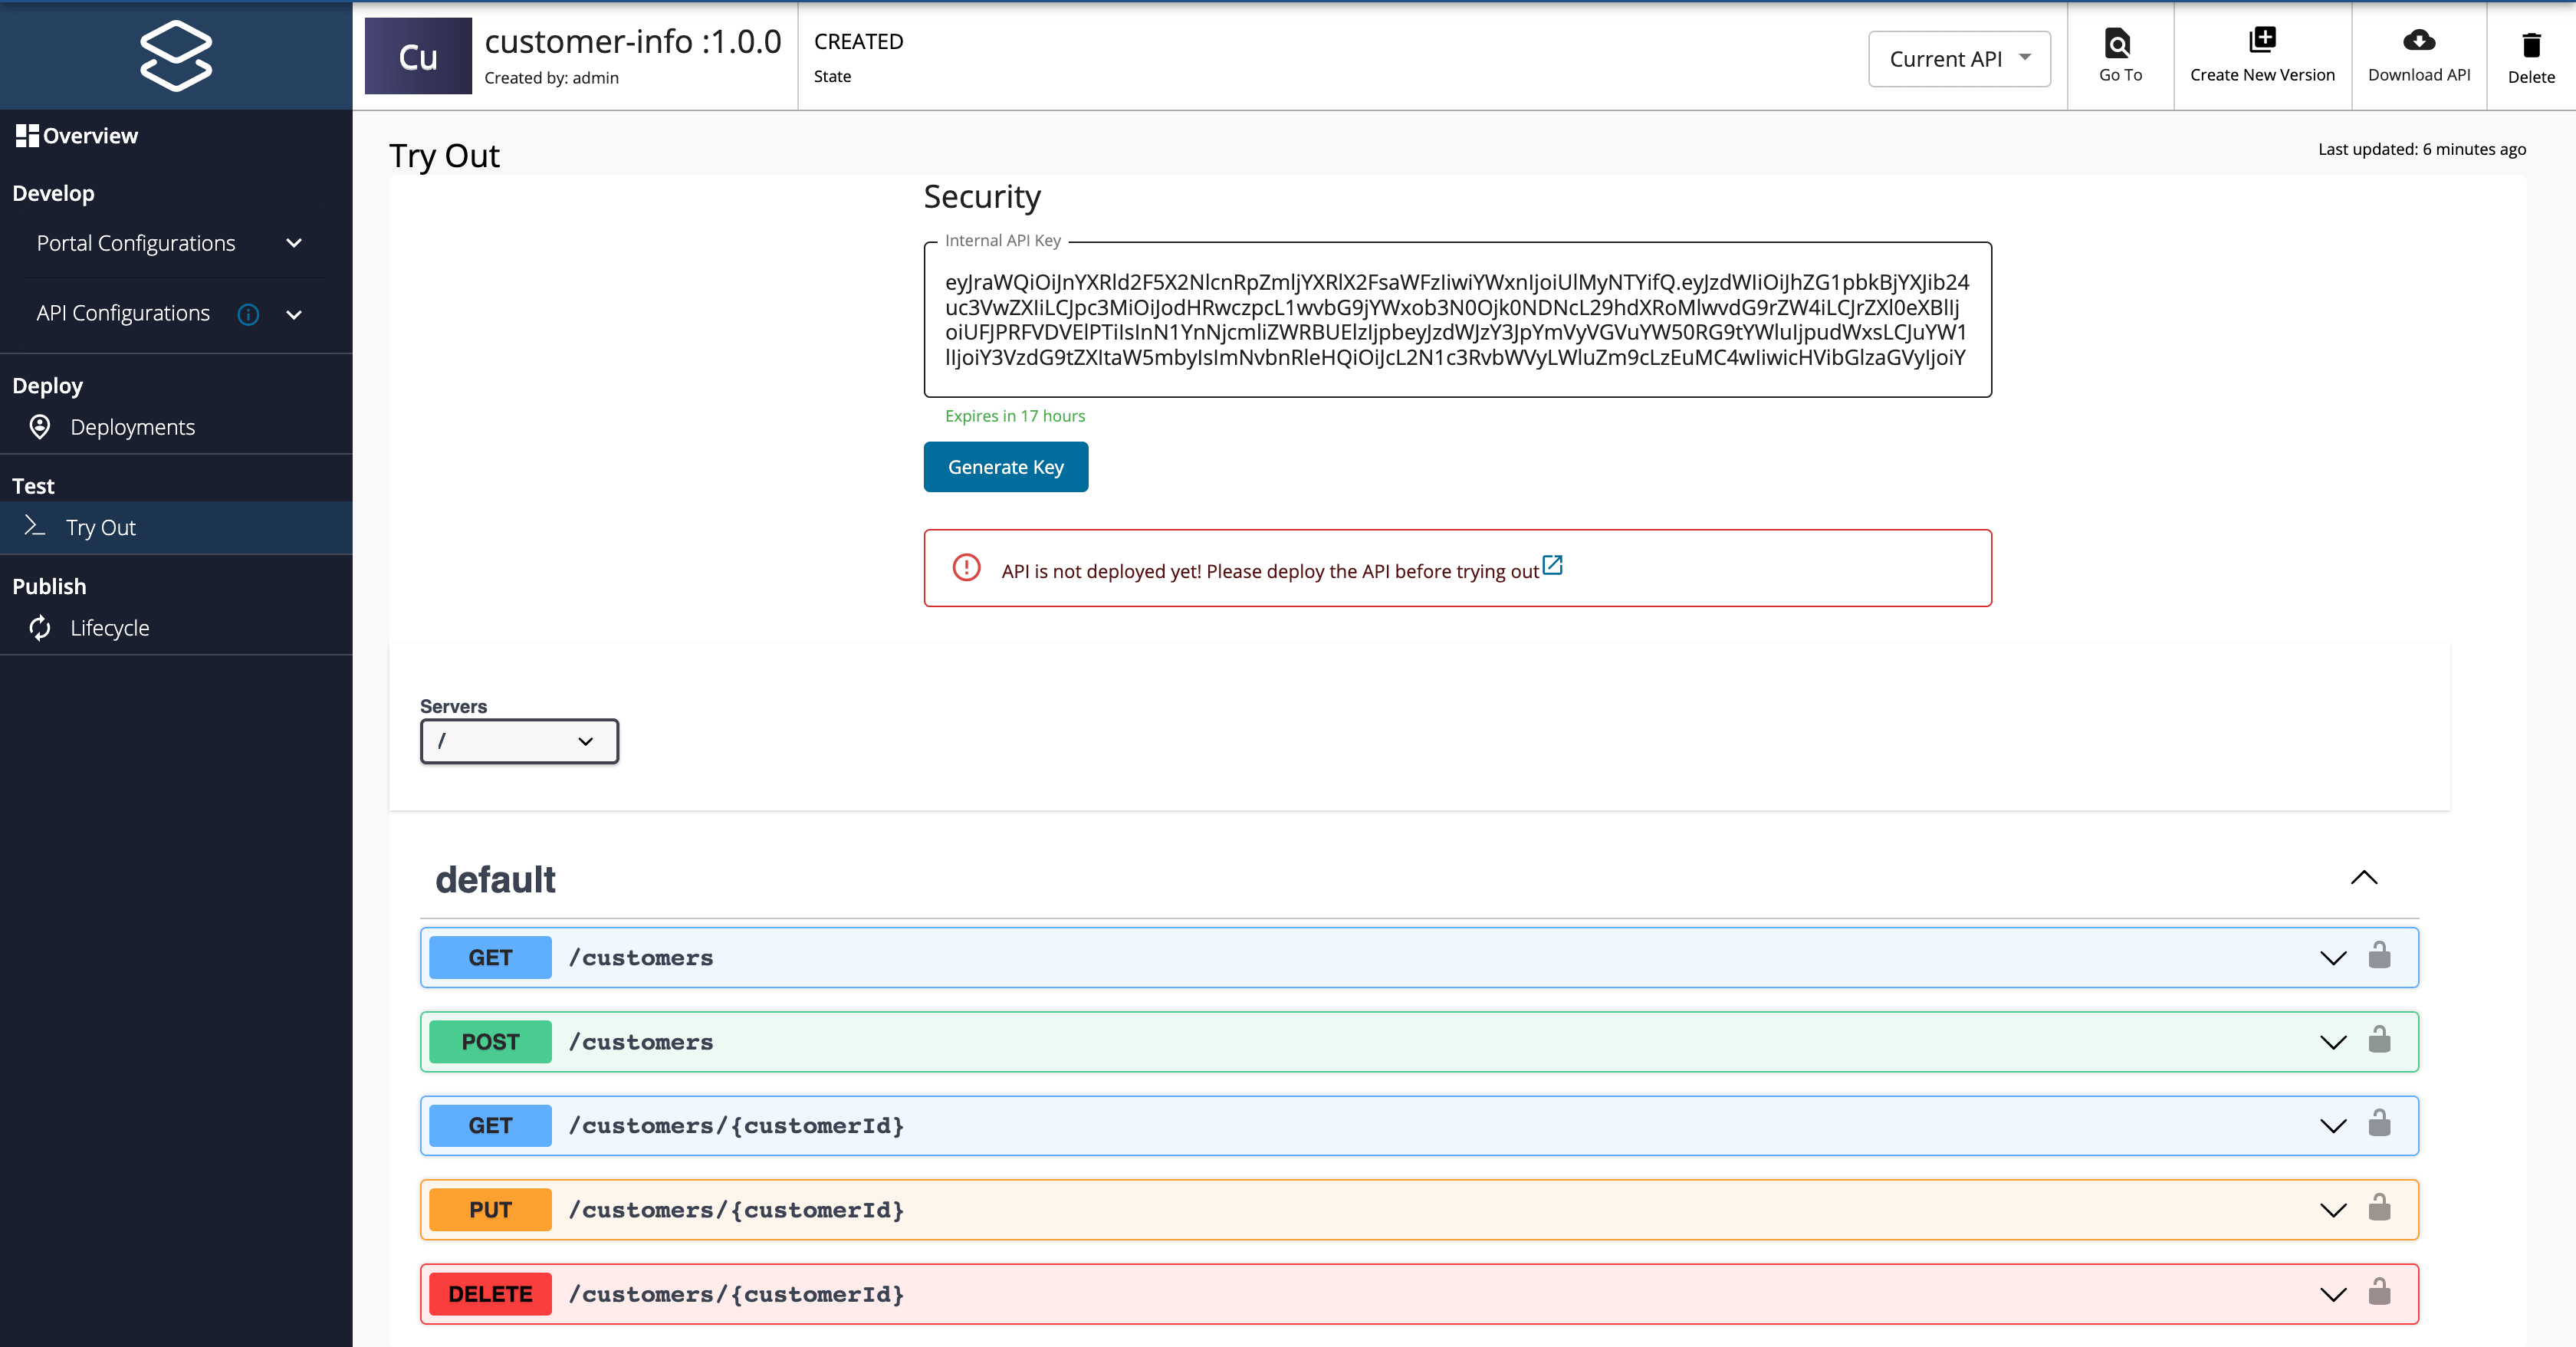The image size is (2576, 1347).
Task: Open Portal Configurations menu item
Action: tap(136, 243)
